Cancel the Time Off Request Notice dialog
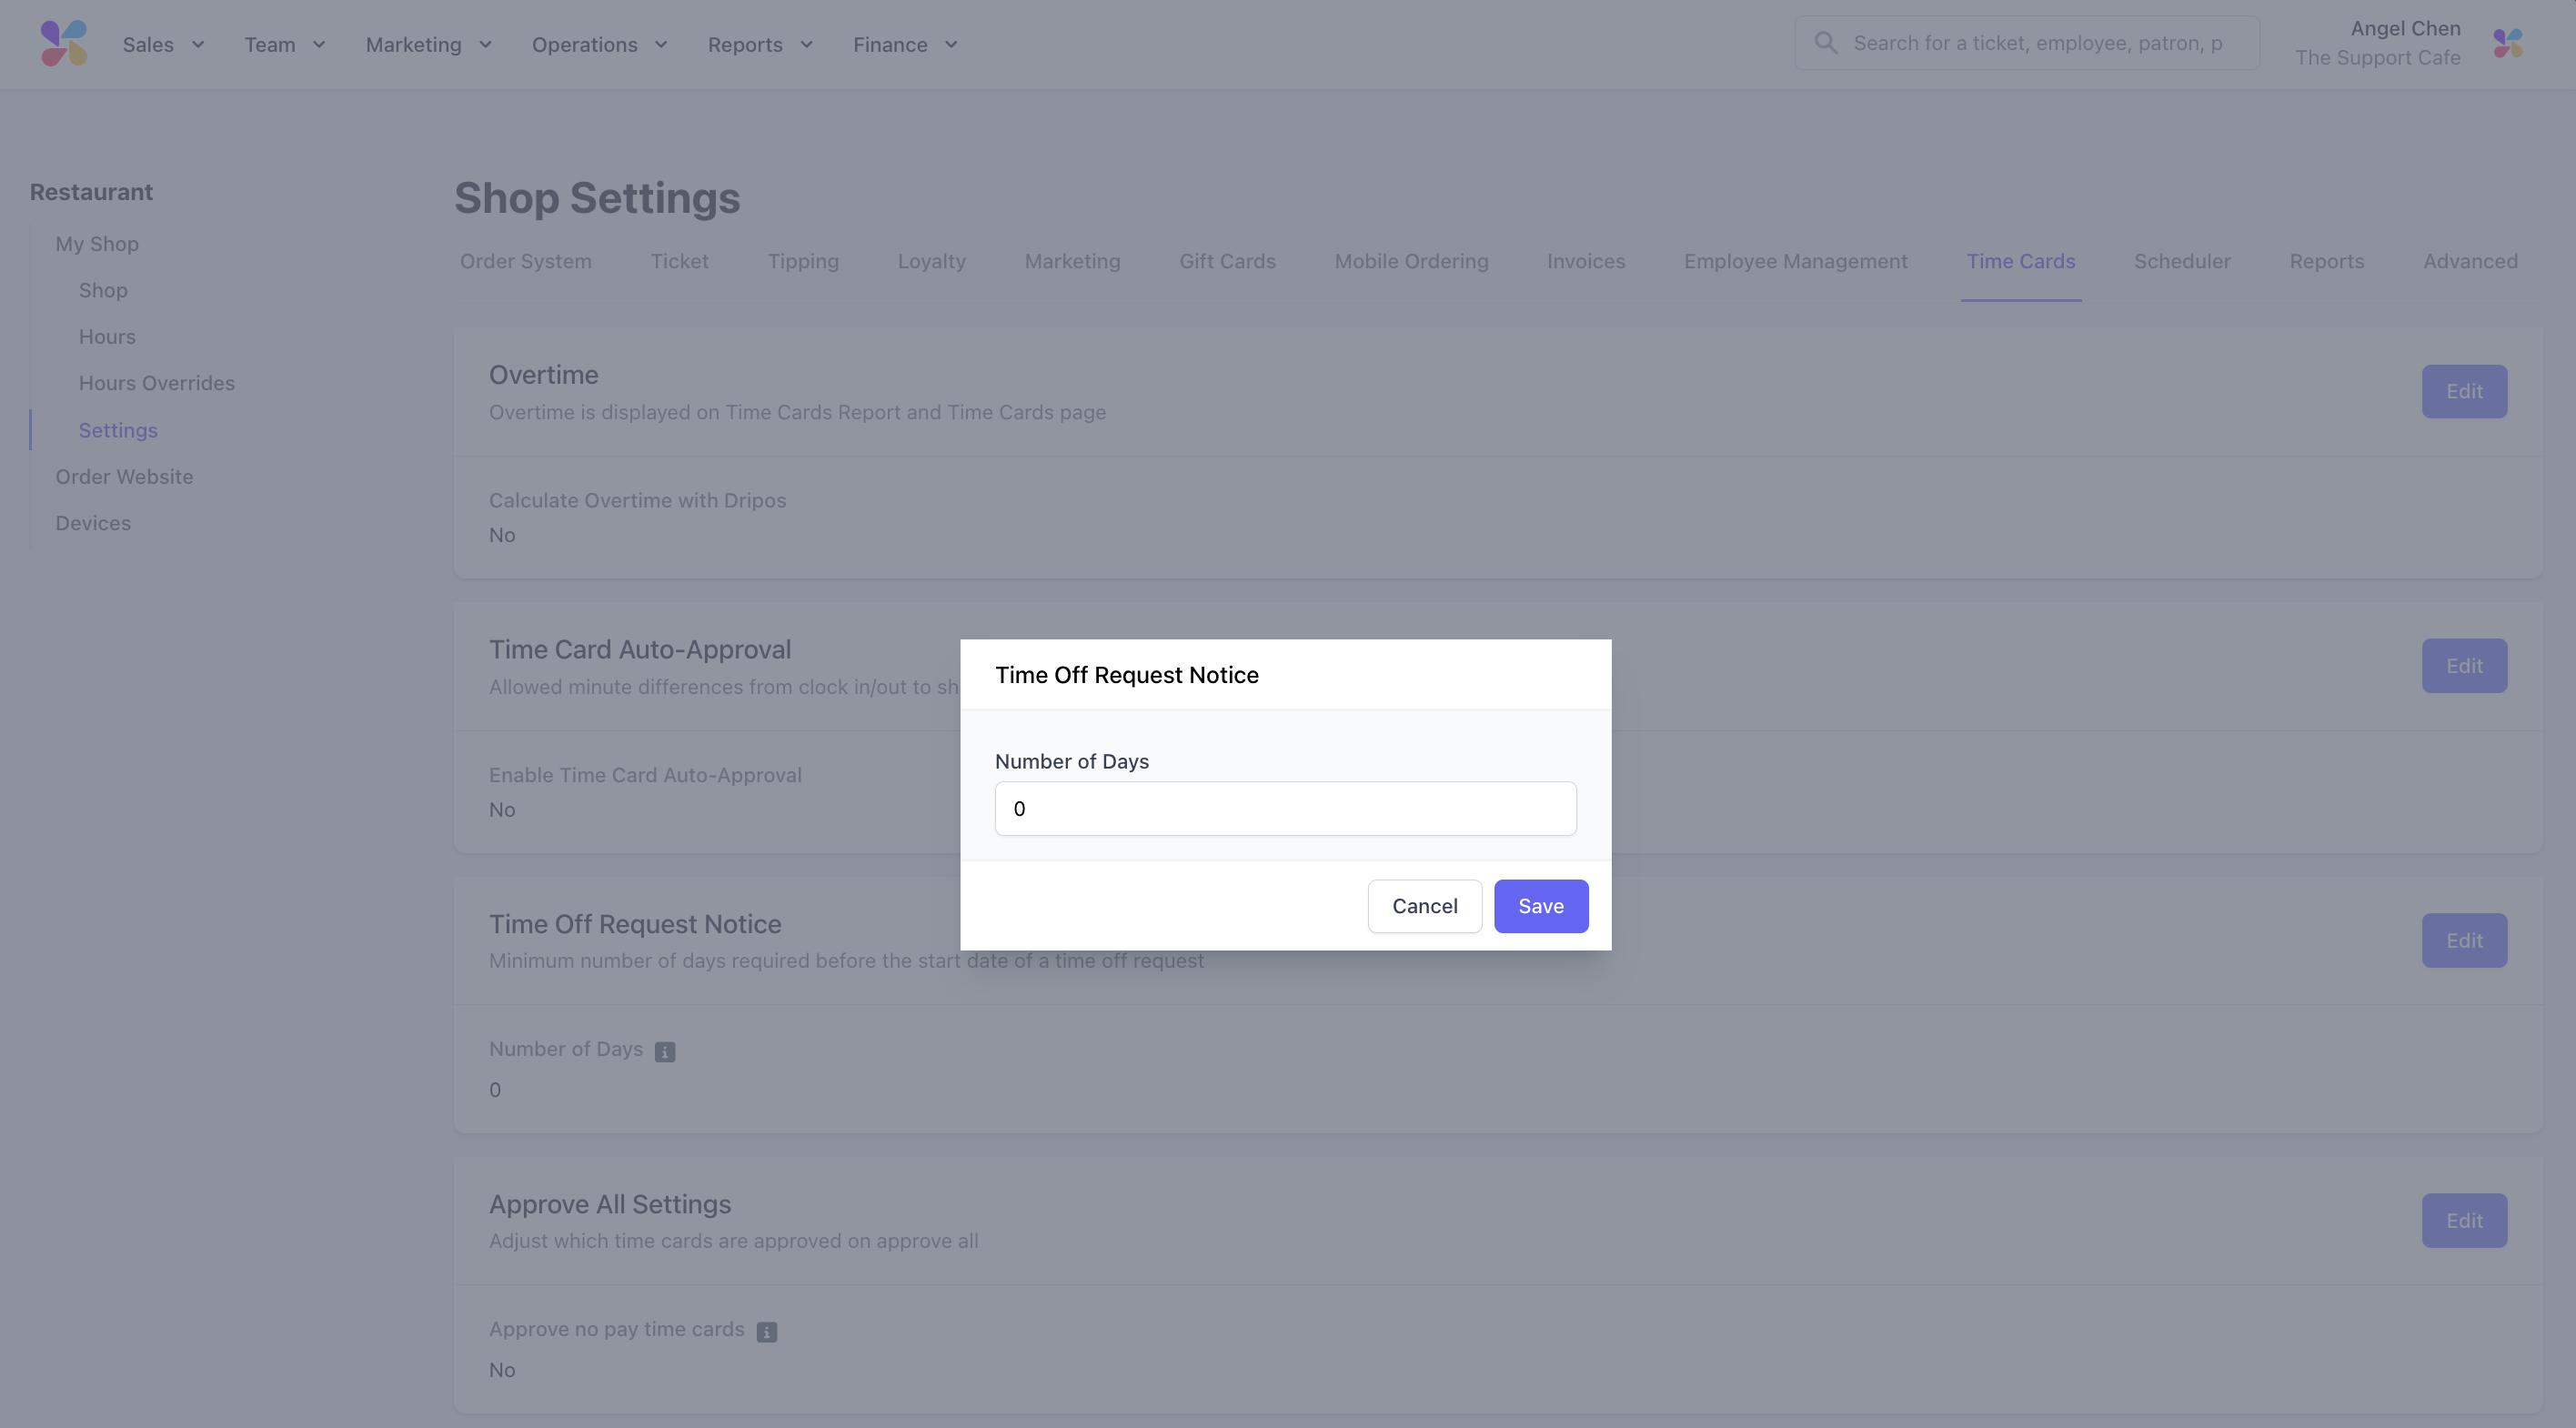 (1424, 906)
